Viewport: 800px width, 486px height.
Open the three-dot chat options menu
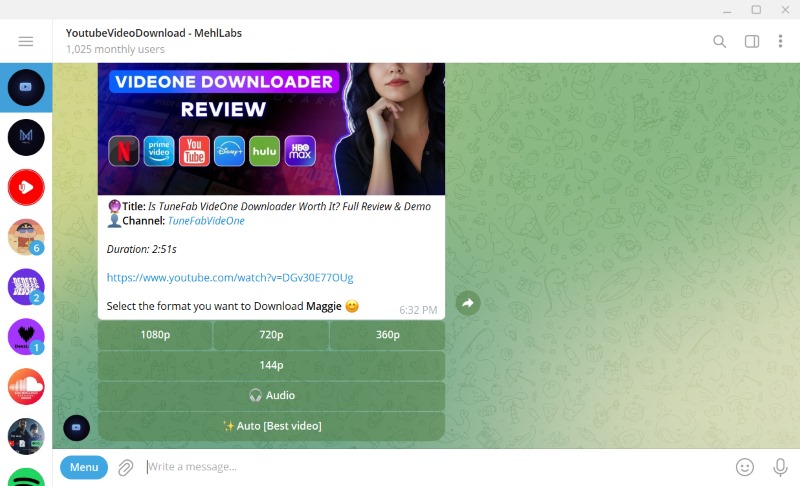click(x=780, y=41)
